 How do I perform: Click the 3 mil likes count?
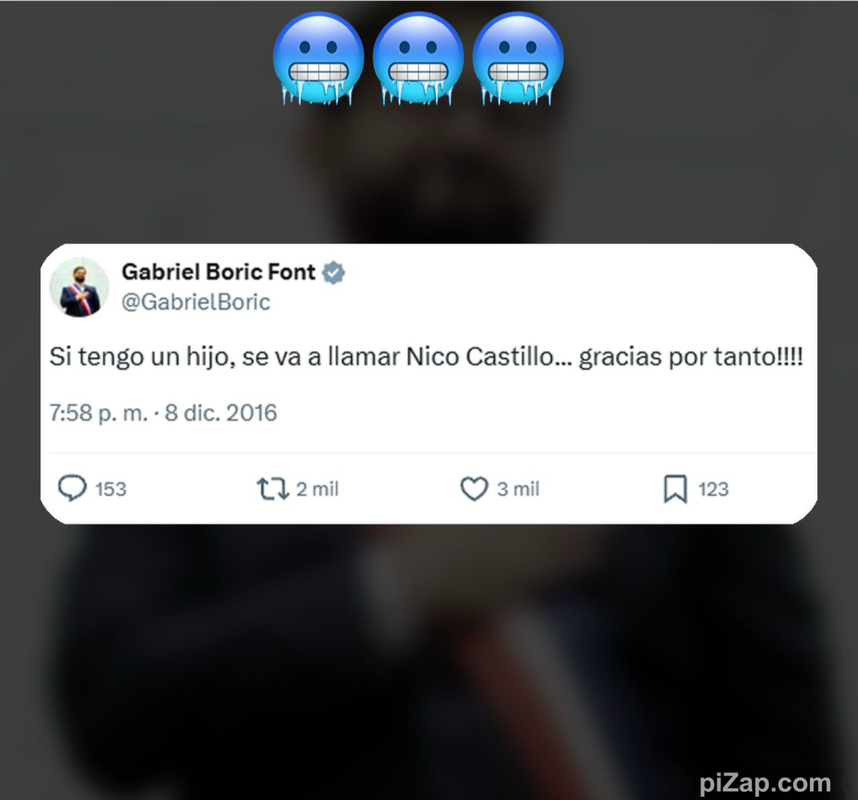518,489
